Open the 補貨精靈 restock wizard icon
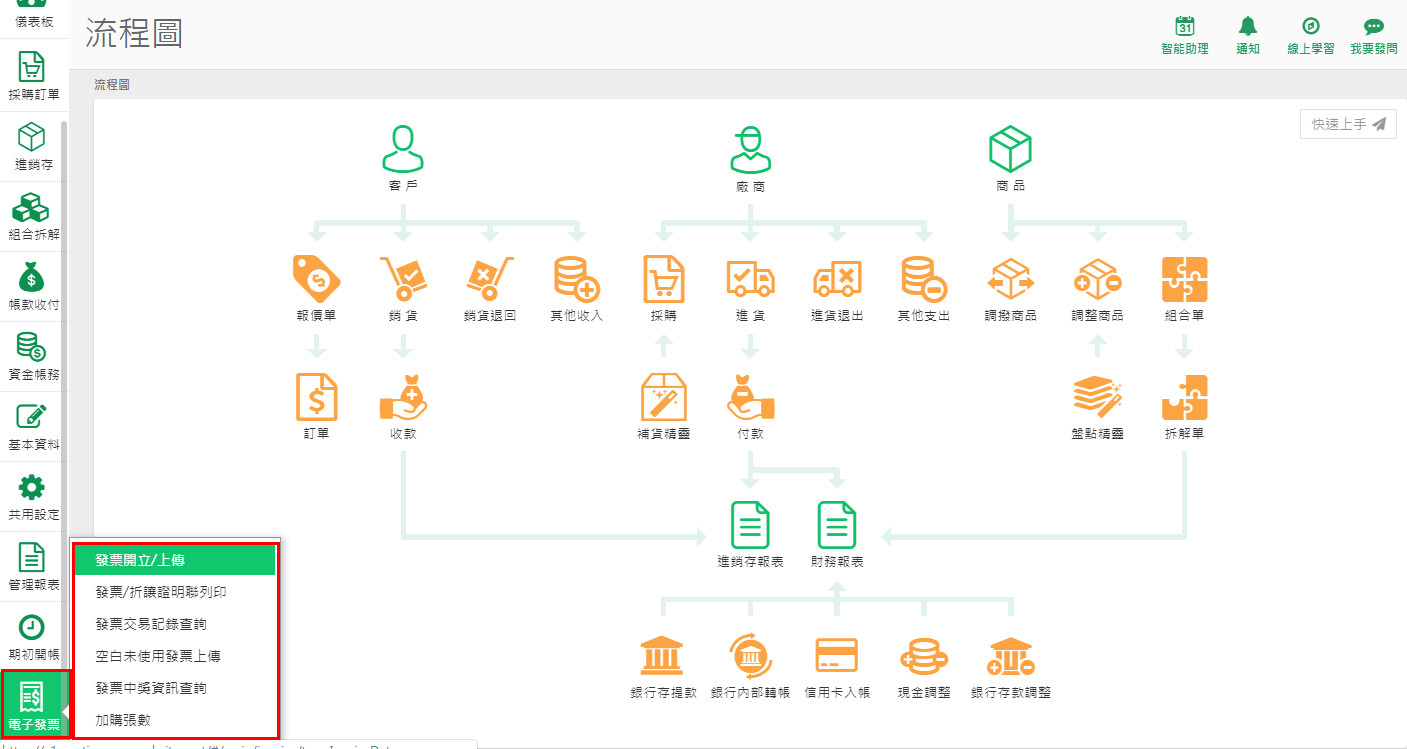1407x749 pixels. 663,397
